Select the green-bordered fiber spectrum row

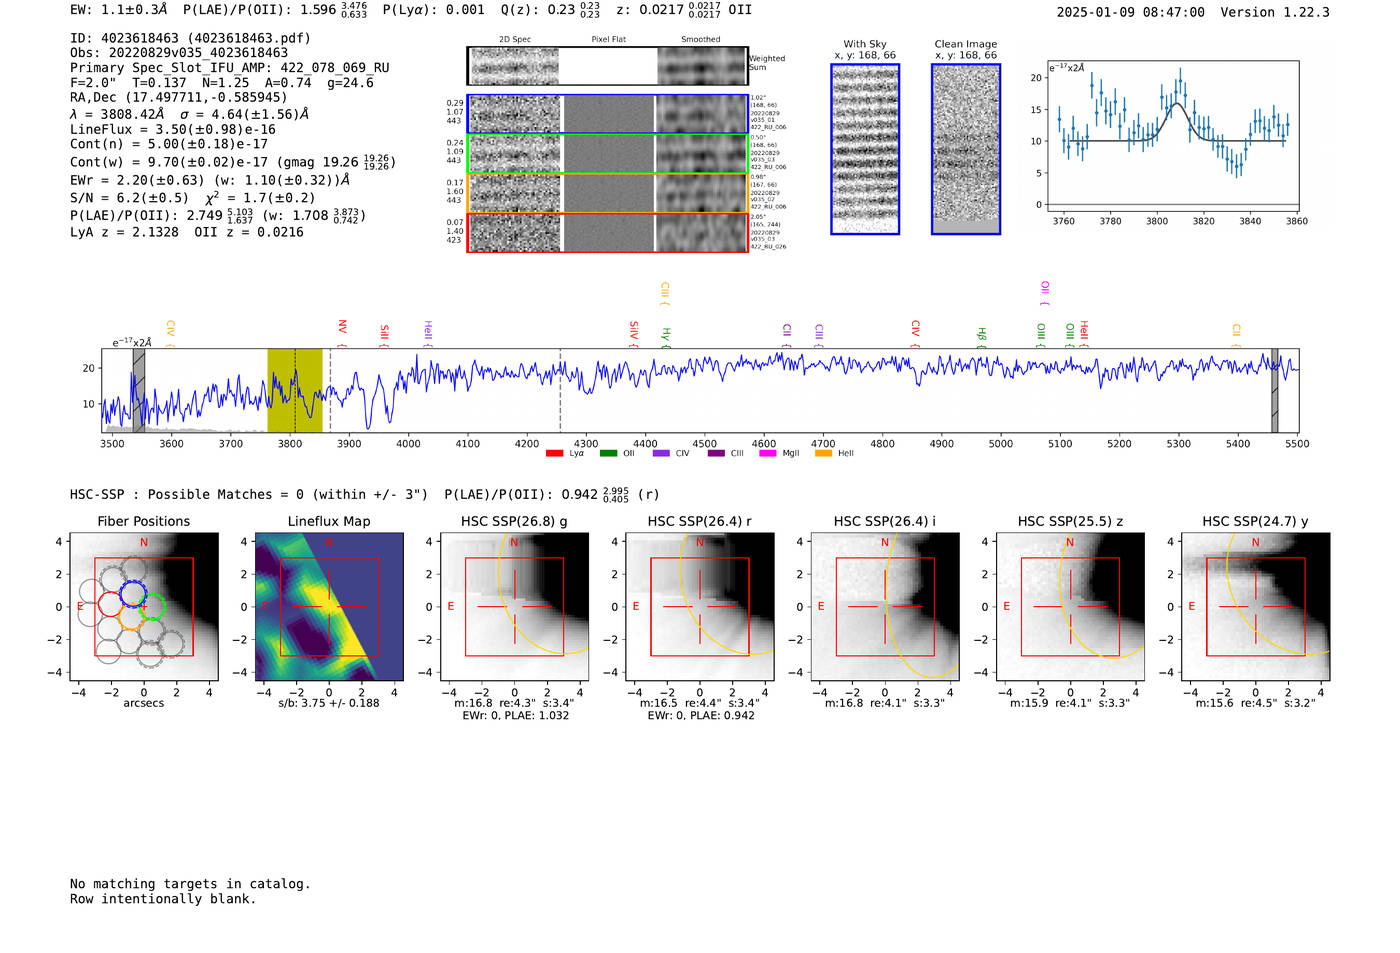[x=607, y=154]
